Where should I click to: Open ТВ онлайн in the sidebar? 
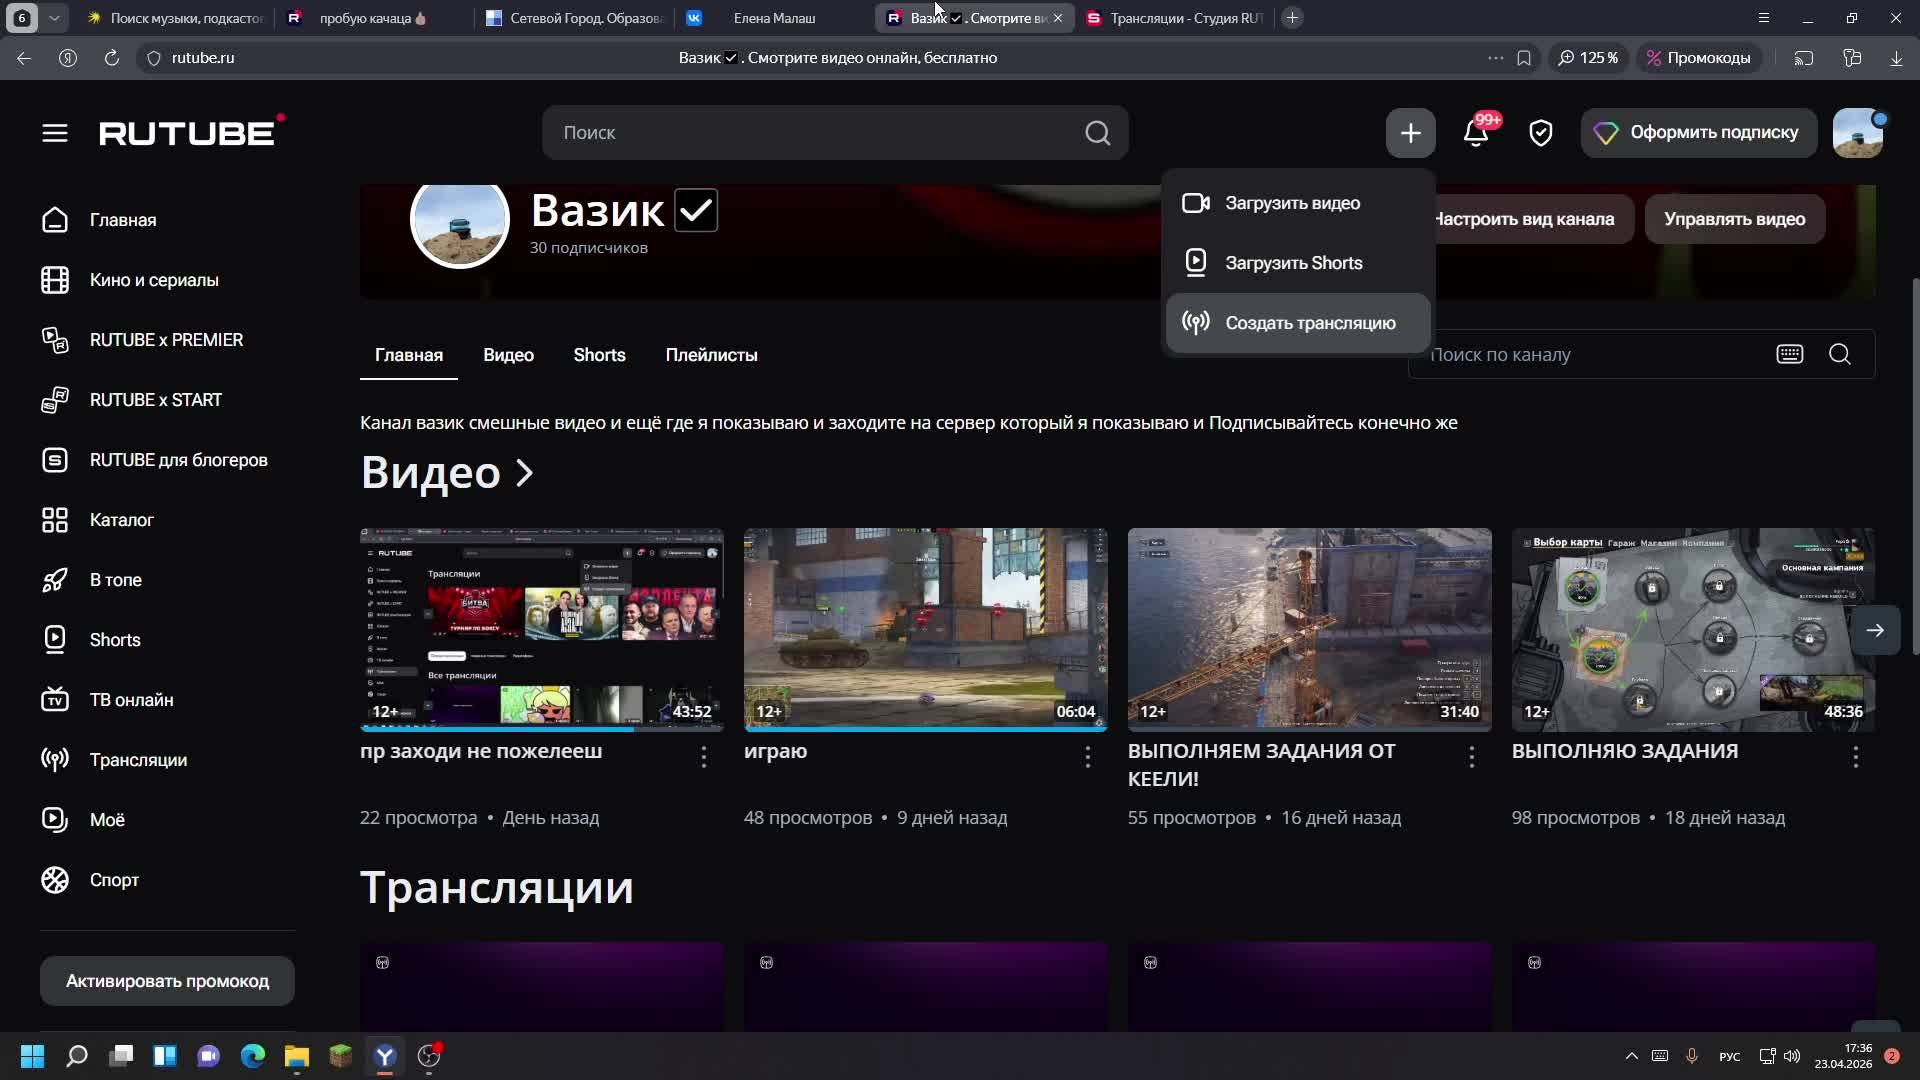pos(131,700)
